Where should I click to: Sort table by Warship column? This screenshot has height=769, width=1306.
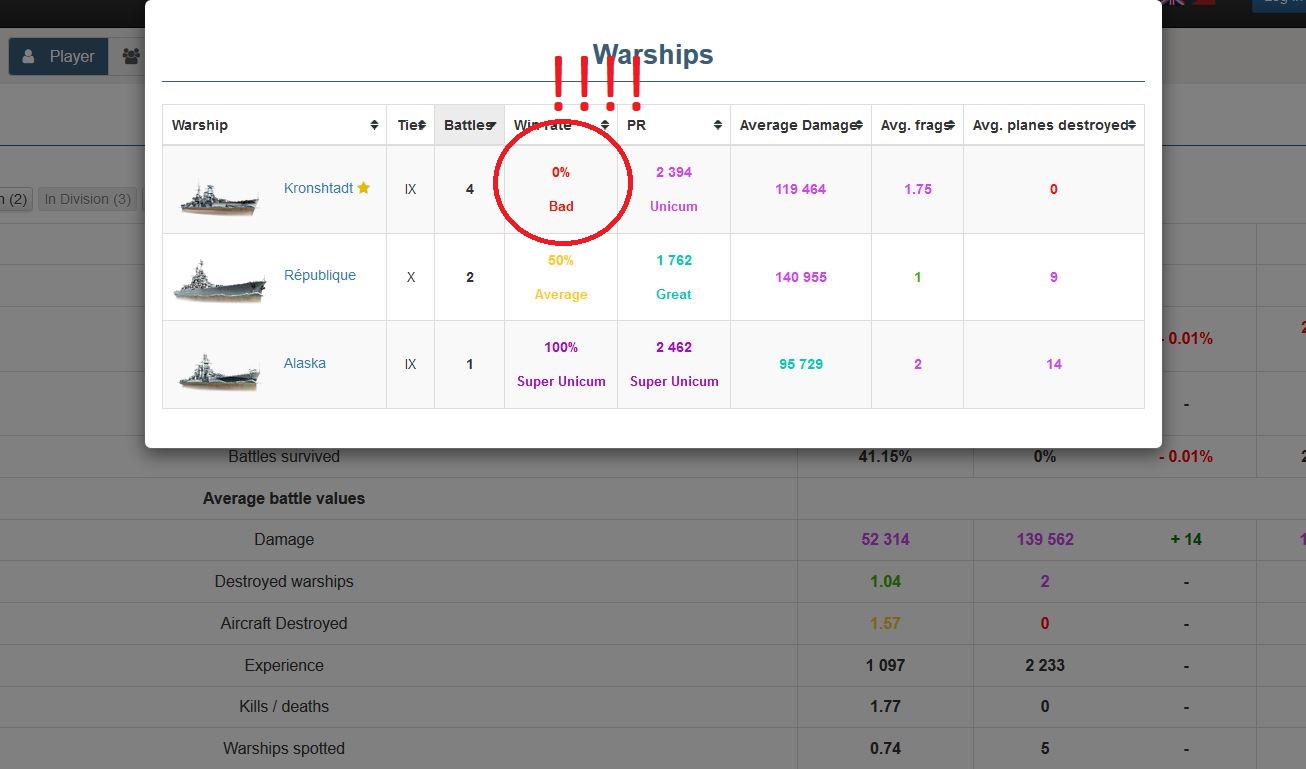[x=274, y=125]
